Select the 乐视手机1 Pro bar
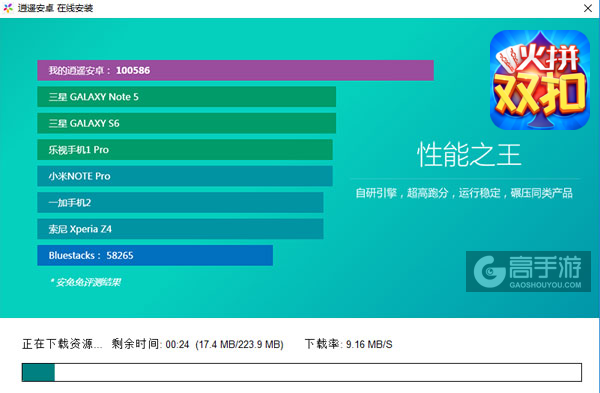600x393 pixels. [x=185, y=150]
